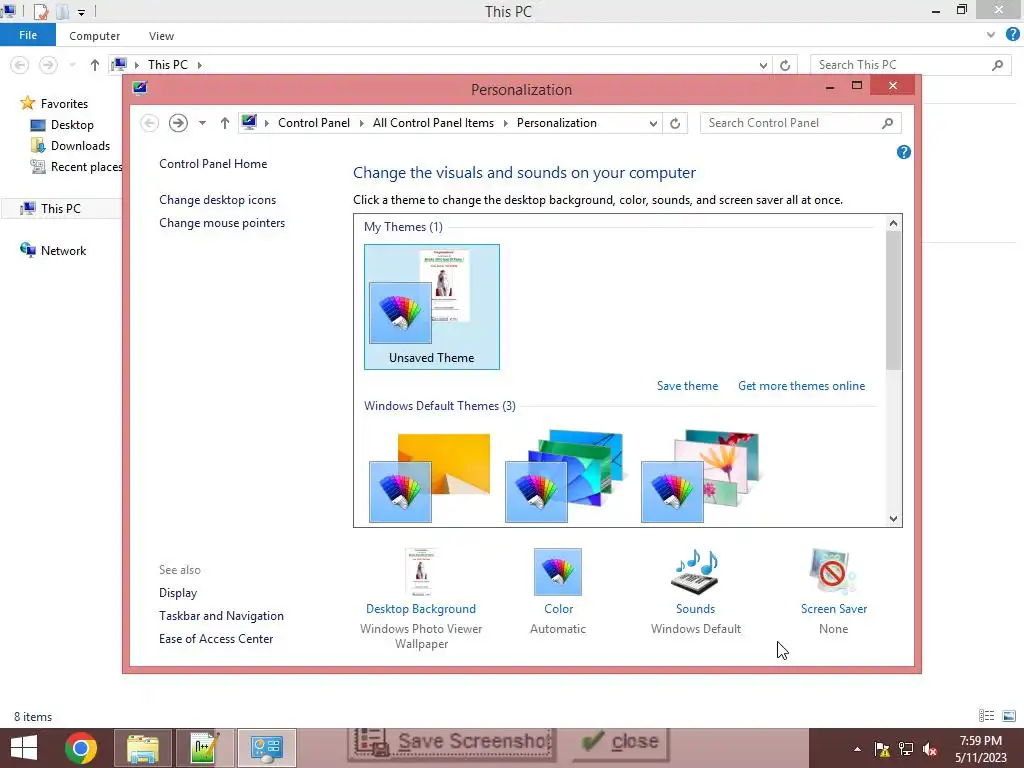Viewport: 1024px width, 768px height.
Task: Select Recent places in the navigation pane
Action: (77, 167)
